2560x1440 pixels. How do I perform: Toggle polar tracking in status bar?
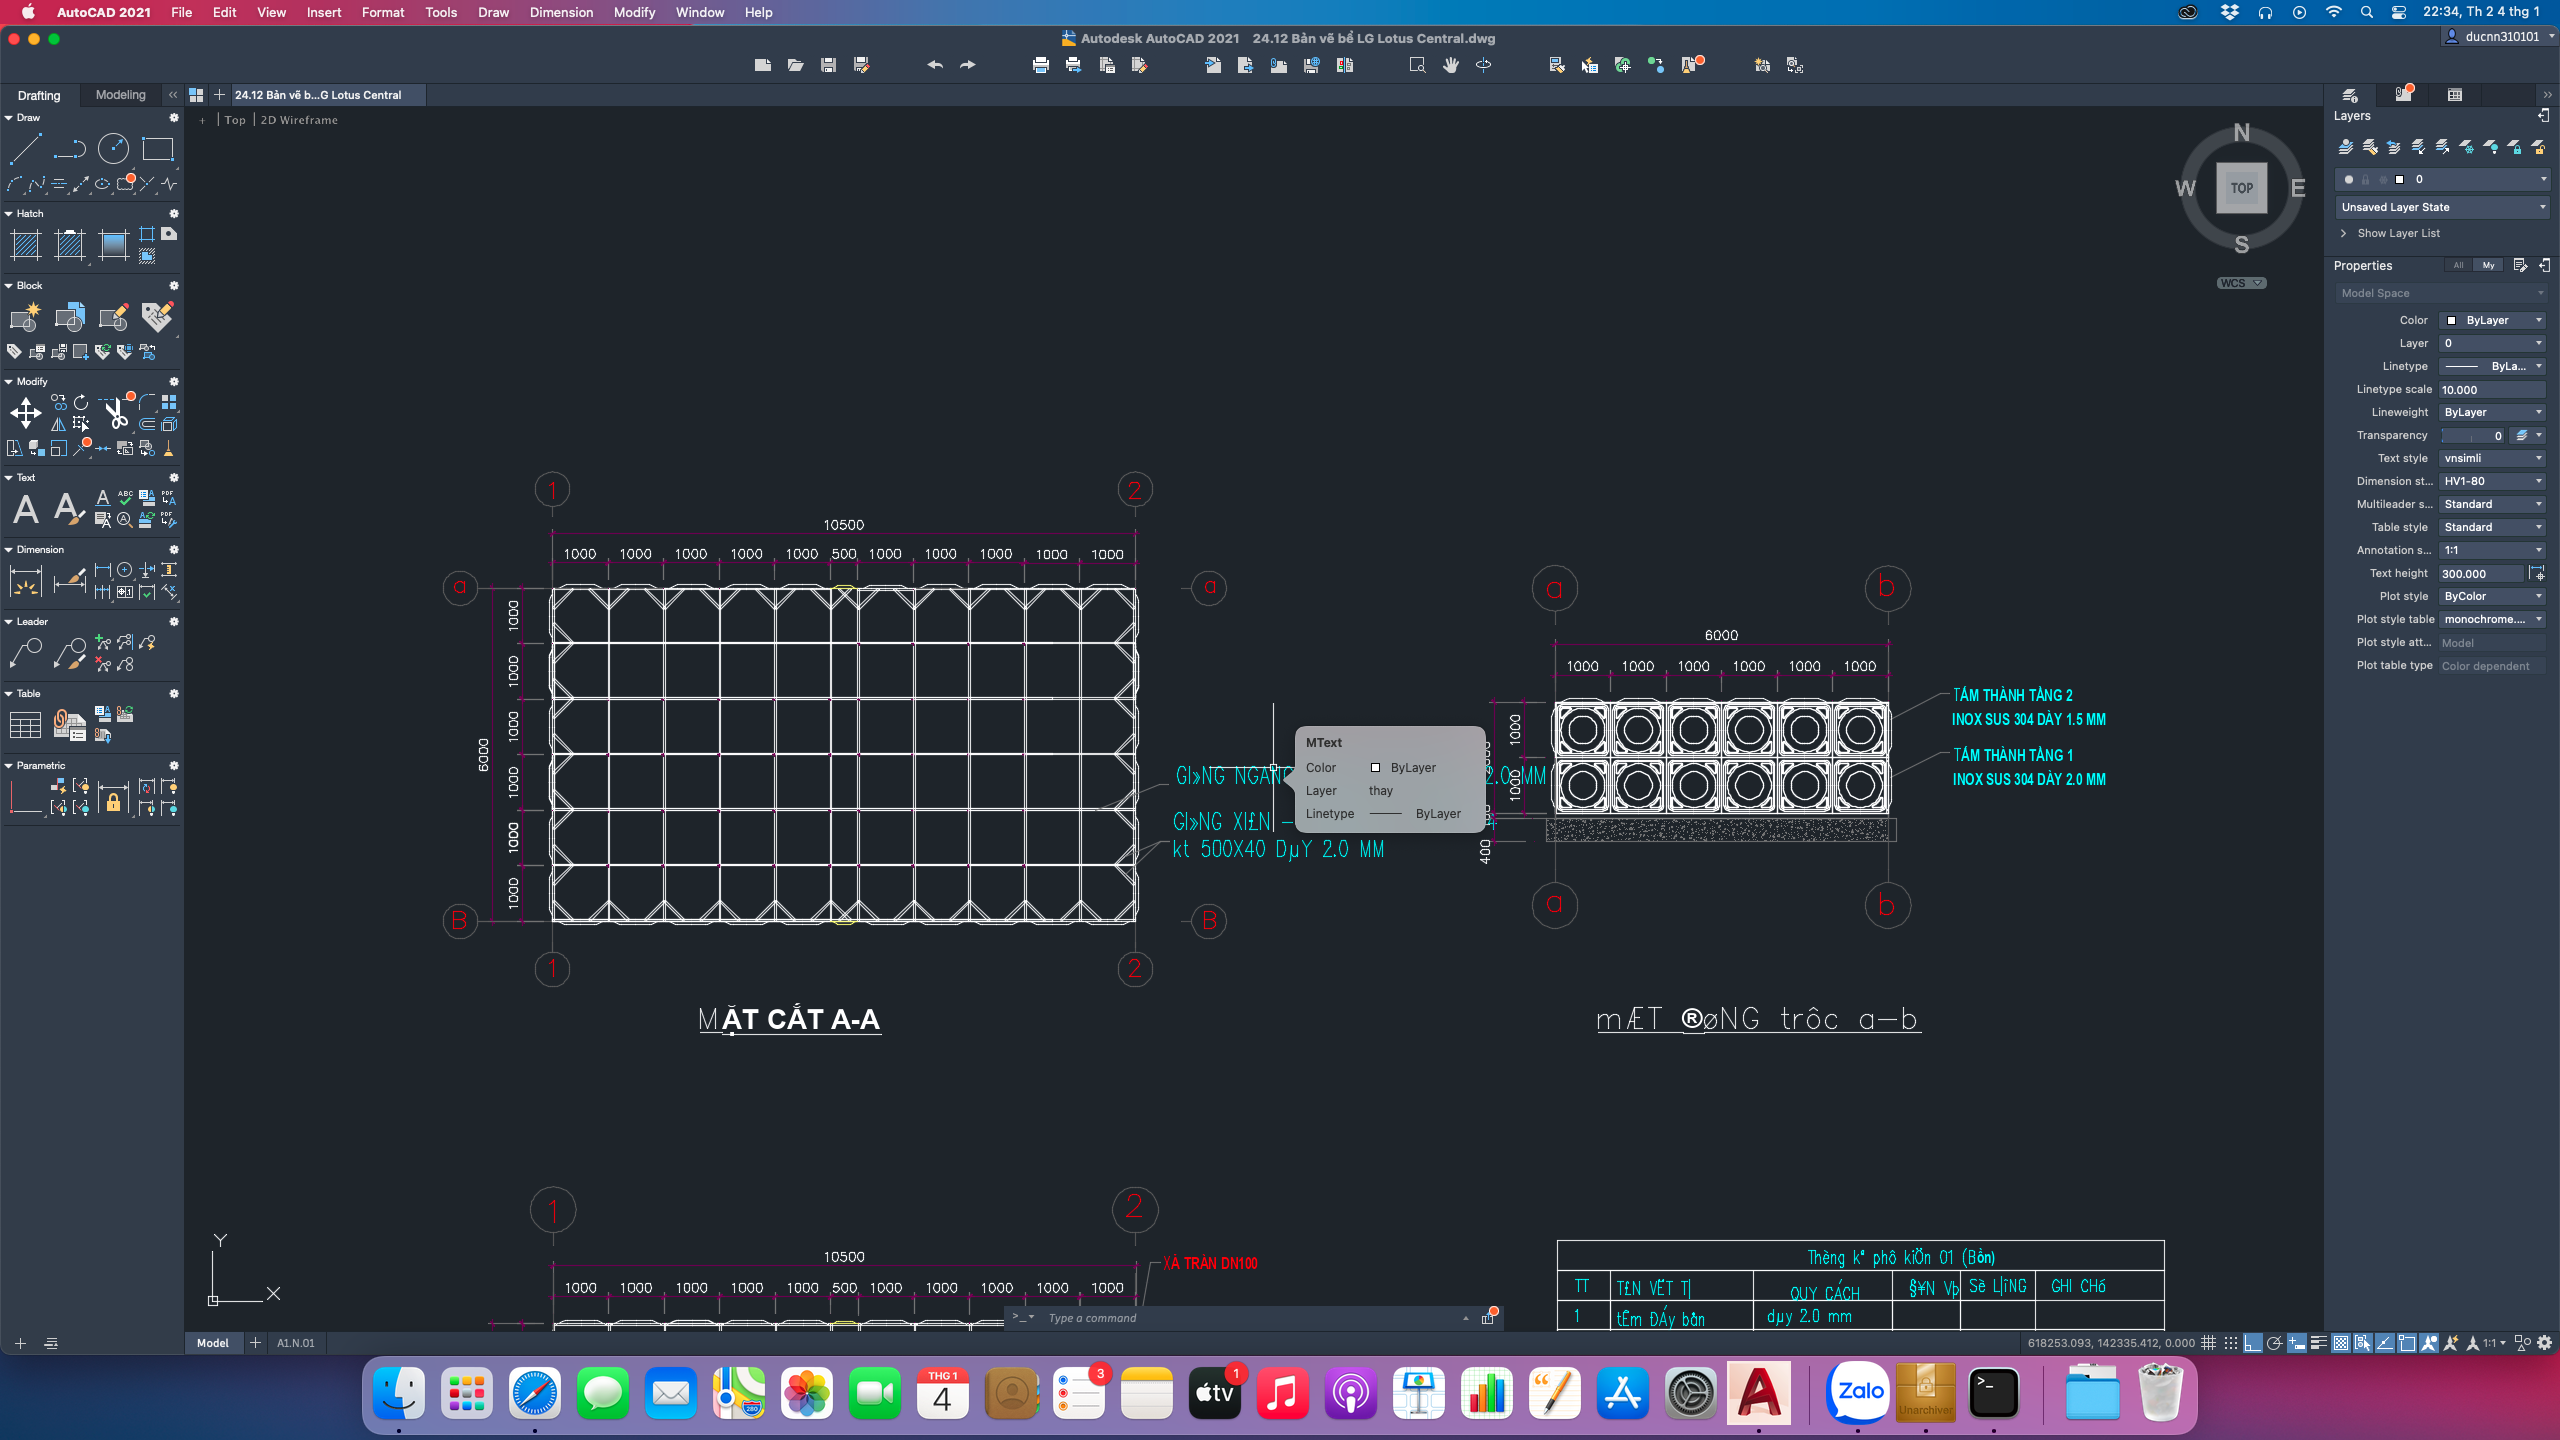tap(2274, 1343)
